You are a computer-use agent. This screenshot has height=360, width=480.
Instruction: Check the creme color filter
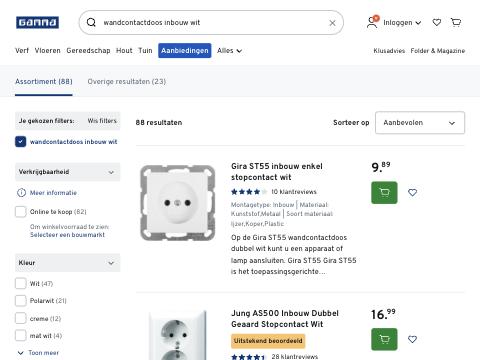click(20, 318)
